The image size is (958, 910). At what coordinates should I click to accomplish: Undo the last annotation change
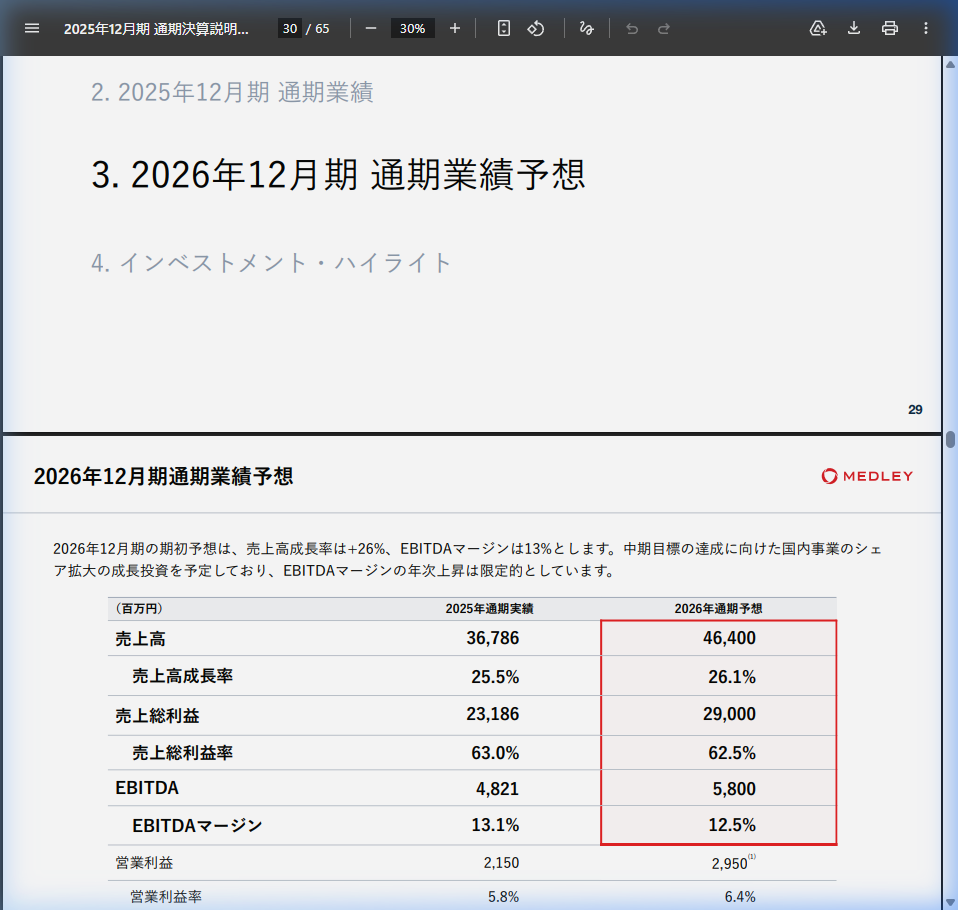click(631, 28)
